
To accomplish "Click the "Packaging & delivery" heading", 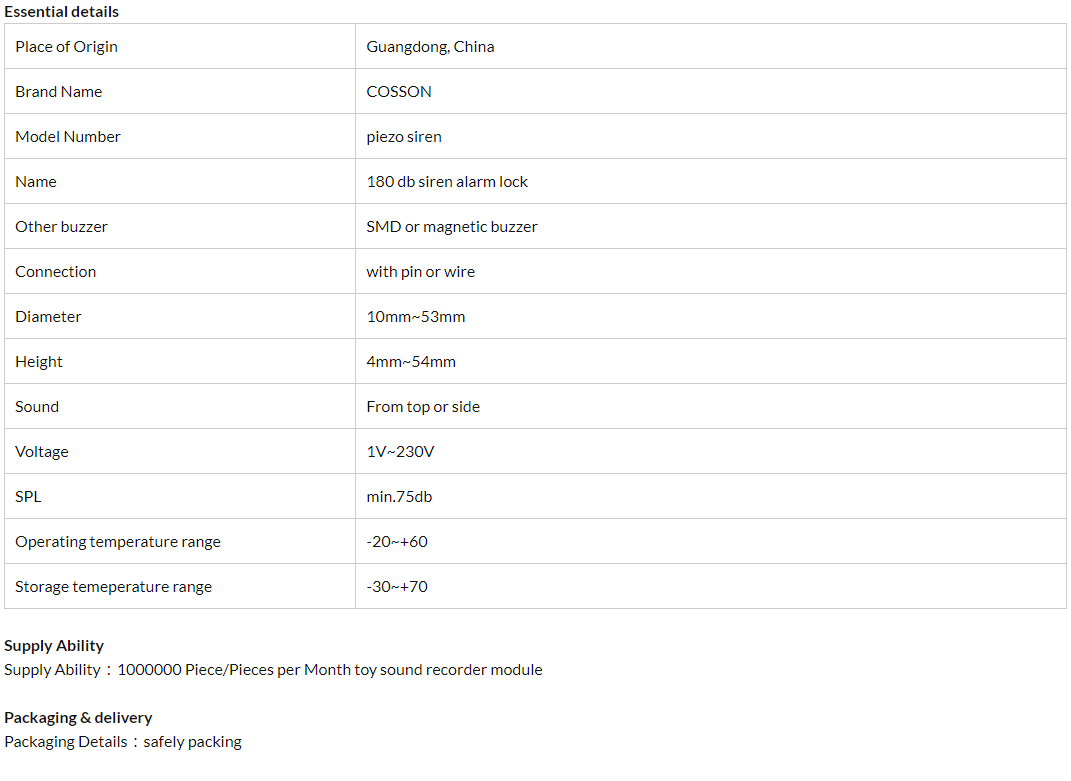I will 78,718.
